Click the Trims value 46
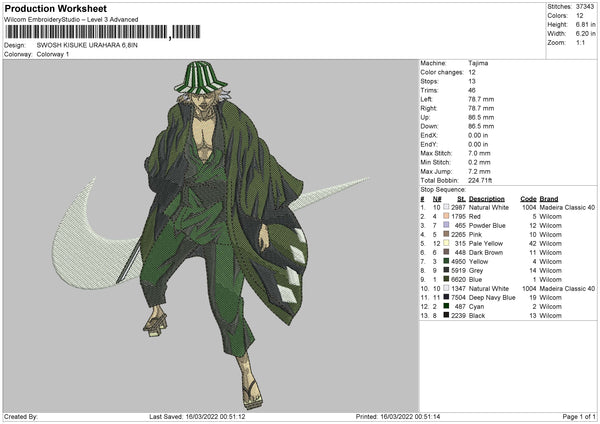 [472, 90]
